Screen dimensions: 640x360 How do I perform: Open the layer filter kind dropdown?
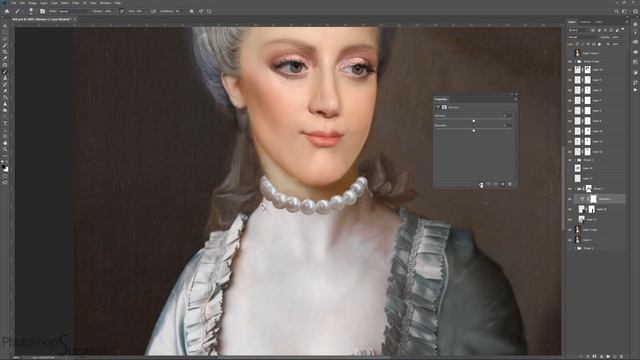coord(578,30)
